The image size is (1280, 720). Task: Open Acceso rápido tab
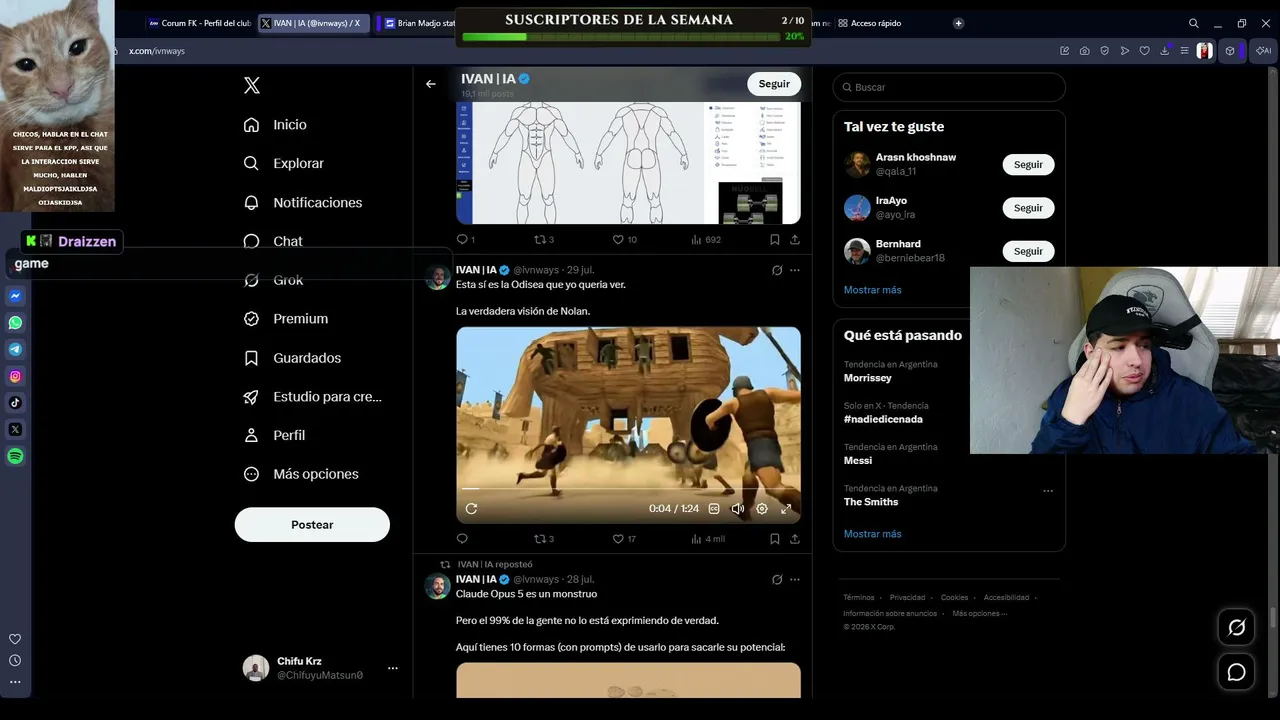pyautogui.click(x=870, y=23)
